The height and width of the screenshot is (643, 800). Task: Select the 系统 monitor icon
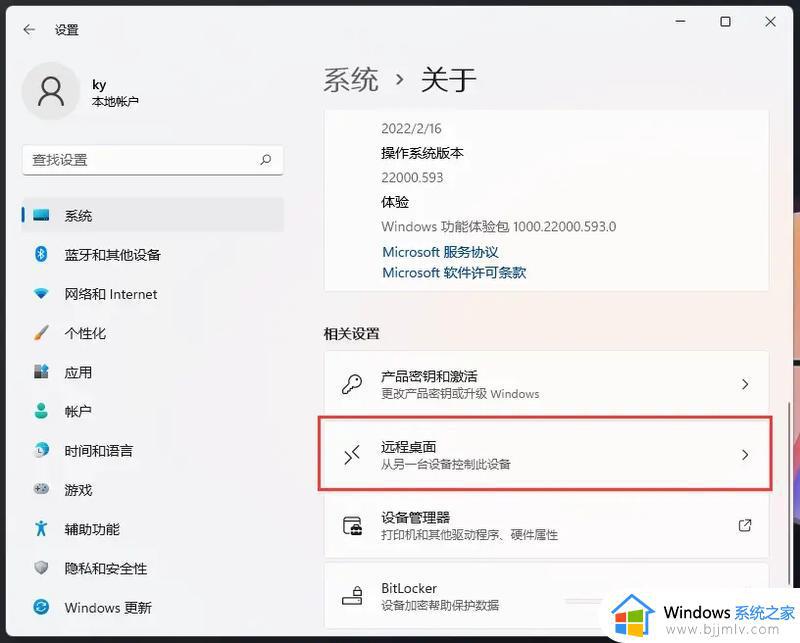point(41,215)
